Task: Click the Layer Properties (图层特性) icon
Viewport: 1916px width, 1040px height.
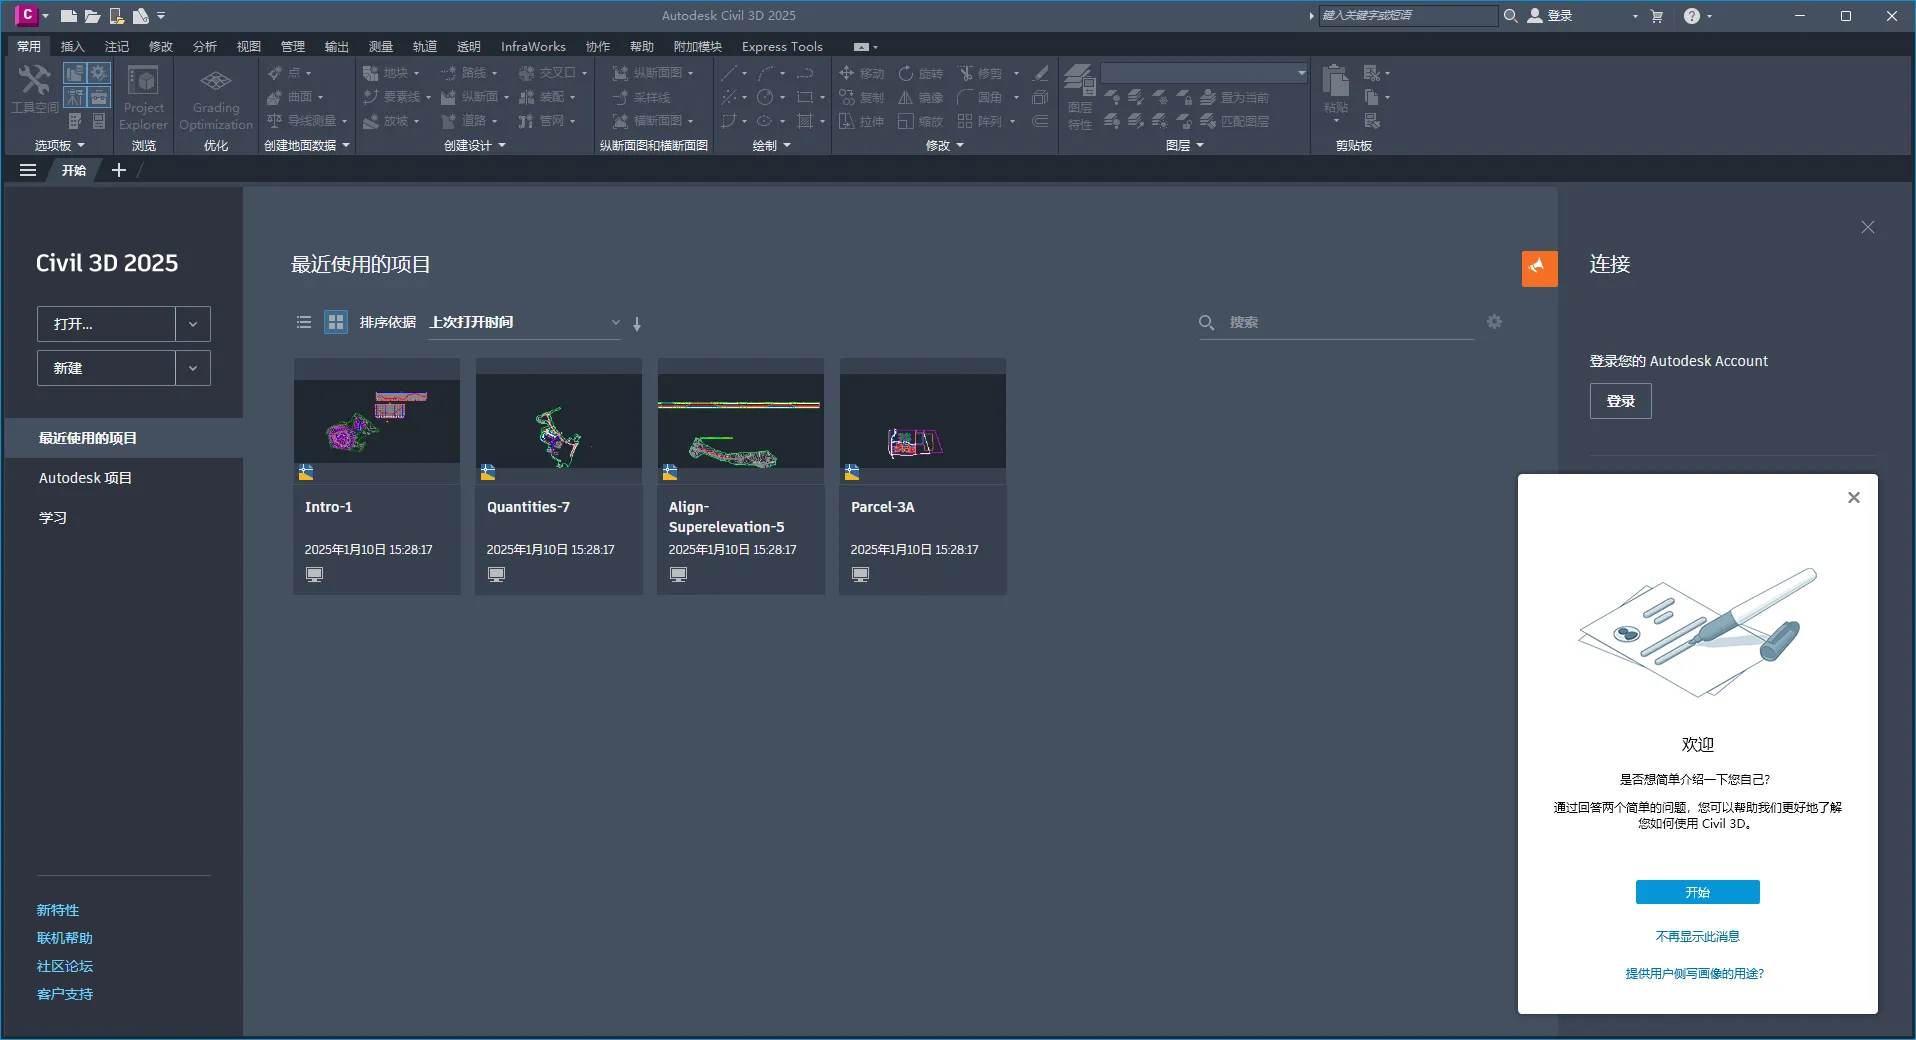Action: pos(1079,96)
